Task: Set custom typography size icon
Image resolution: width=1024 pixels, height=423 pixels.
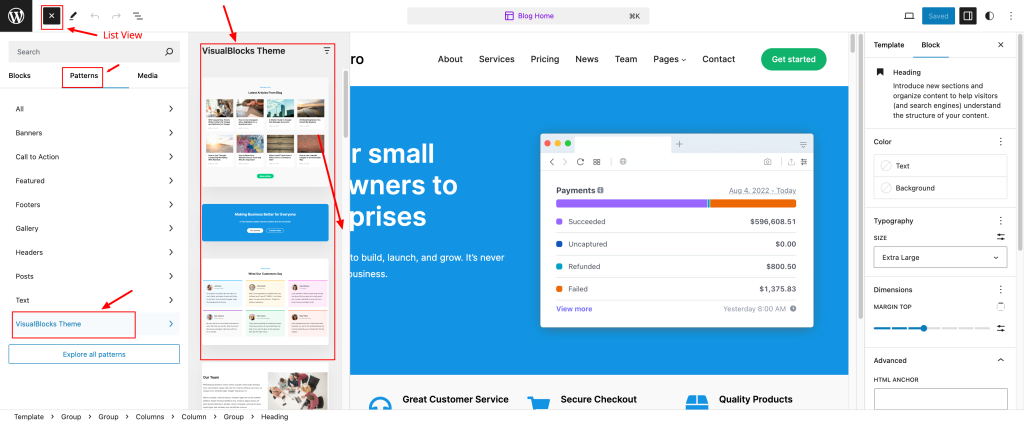Action: click(x=1000, y=238)
